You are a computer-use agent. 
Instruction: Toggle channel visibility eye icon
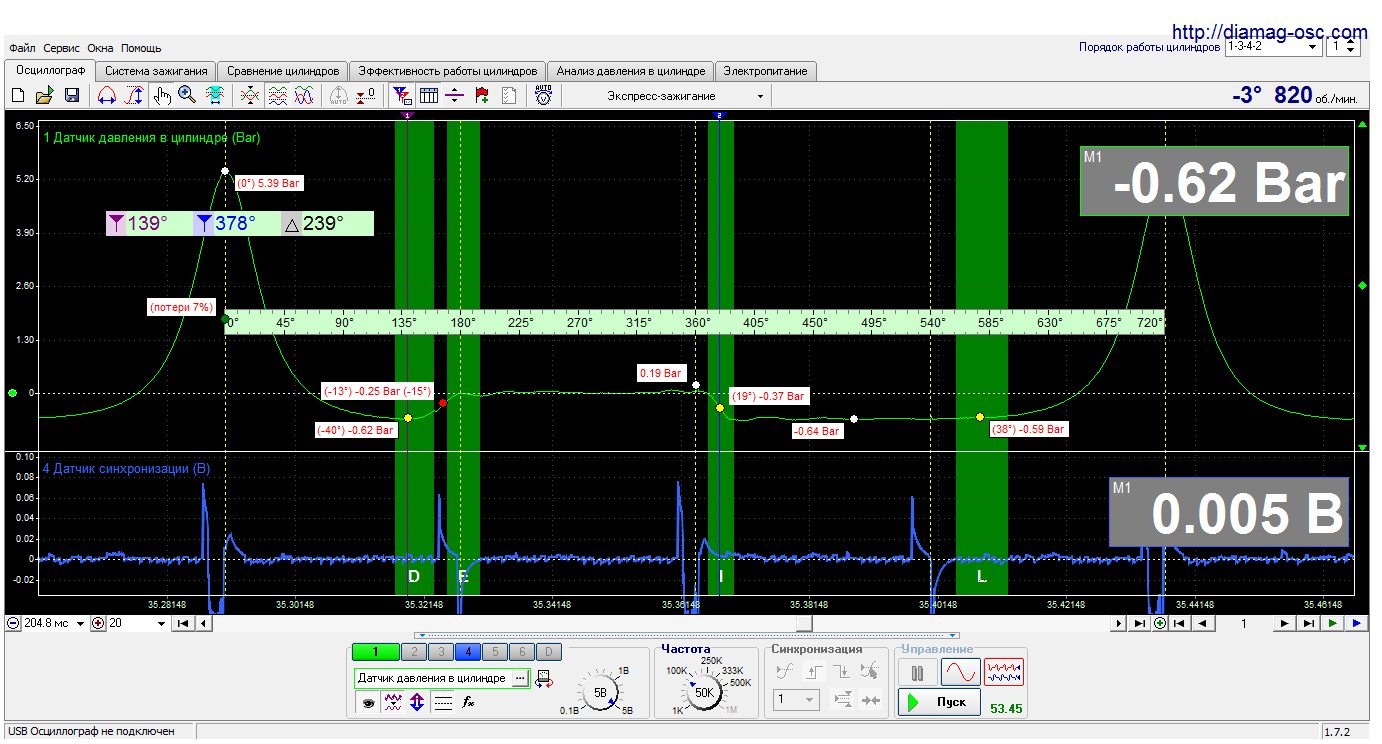[368, 703]
